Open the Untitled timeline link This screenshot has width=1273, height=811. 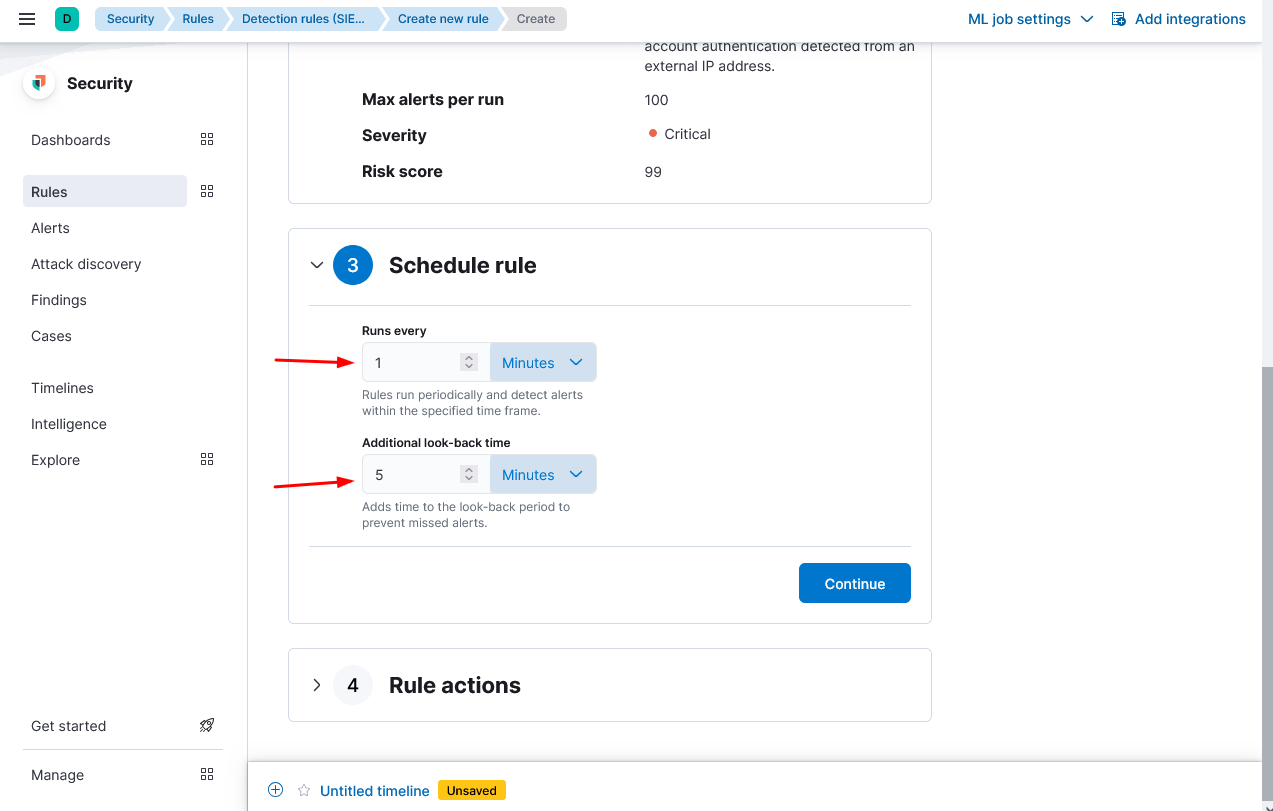point(375,791)
